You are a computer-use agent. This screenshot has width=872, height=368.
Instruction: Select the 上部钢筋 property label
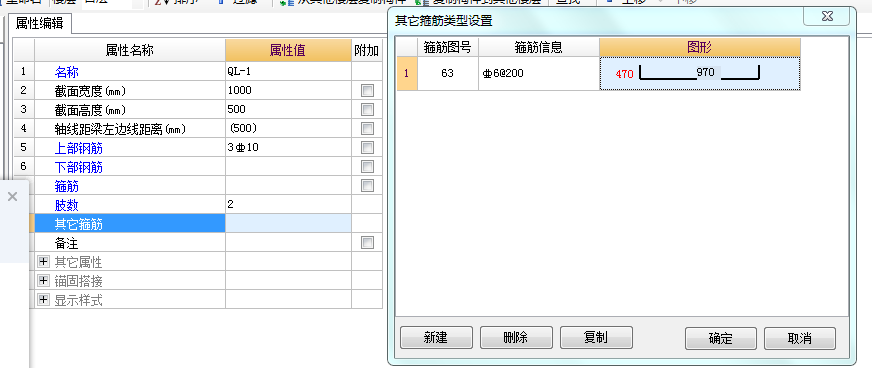tap(78, 148)
